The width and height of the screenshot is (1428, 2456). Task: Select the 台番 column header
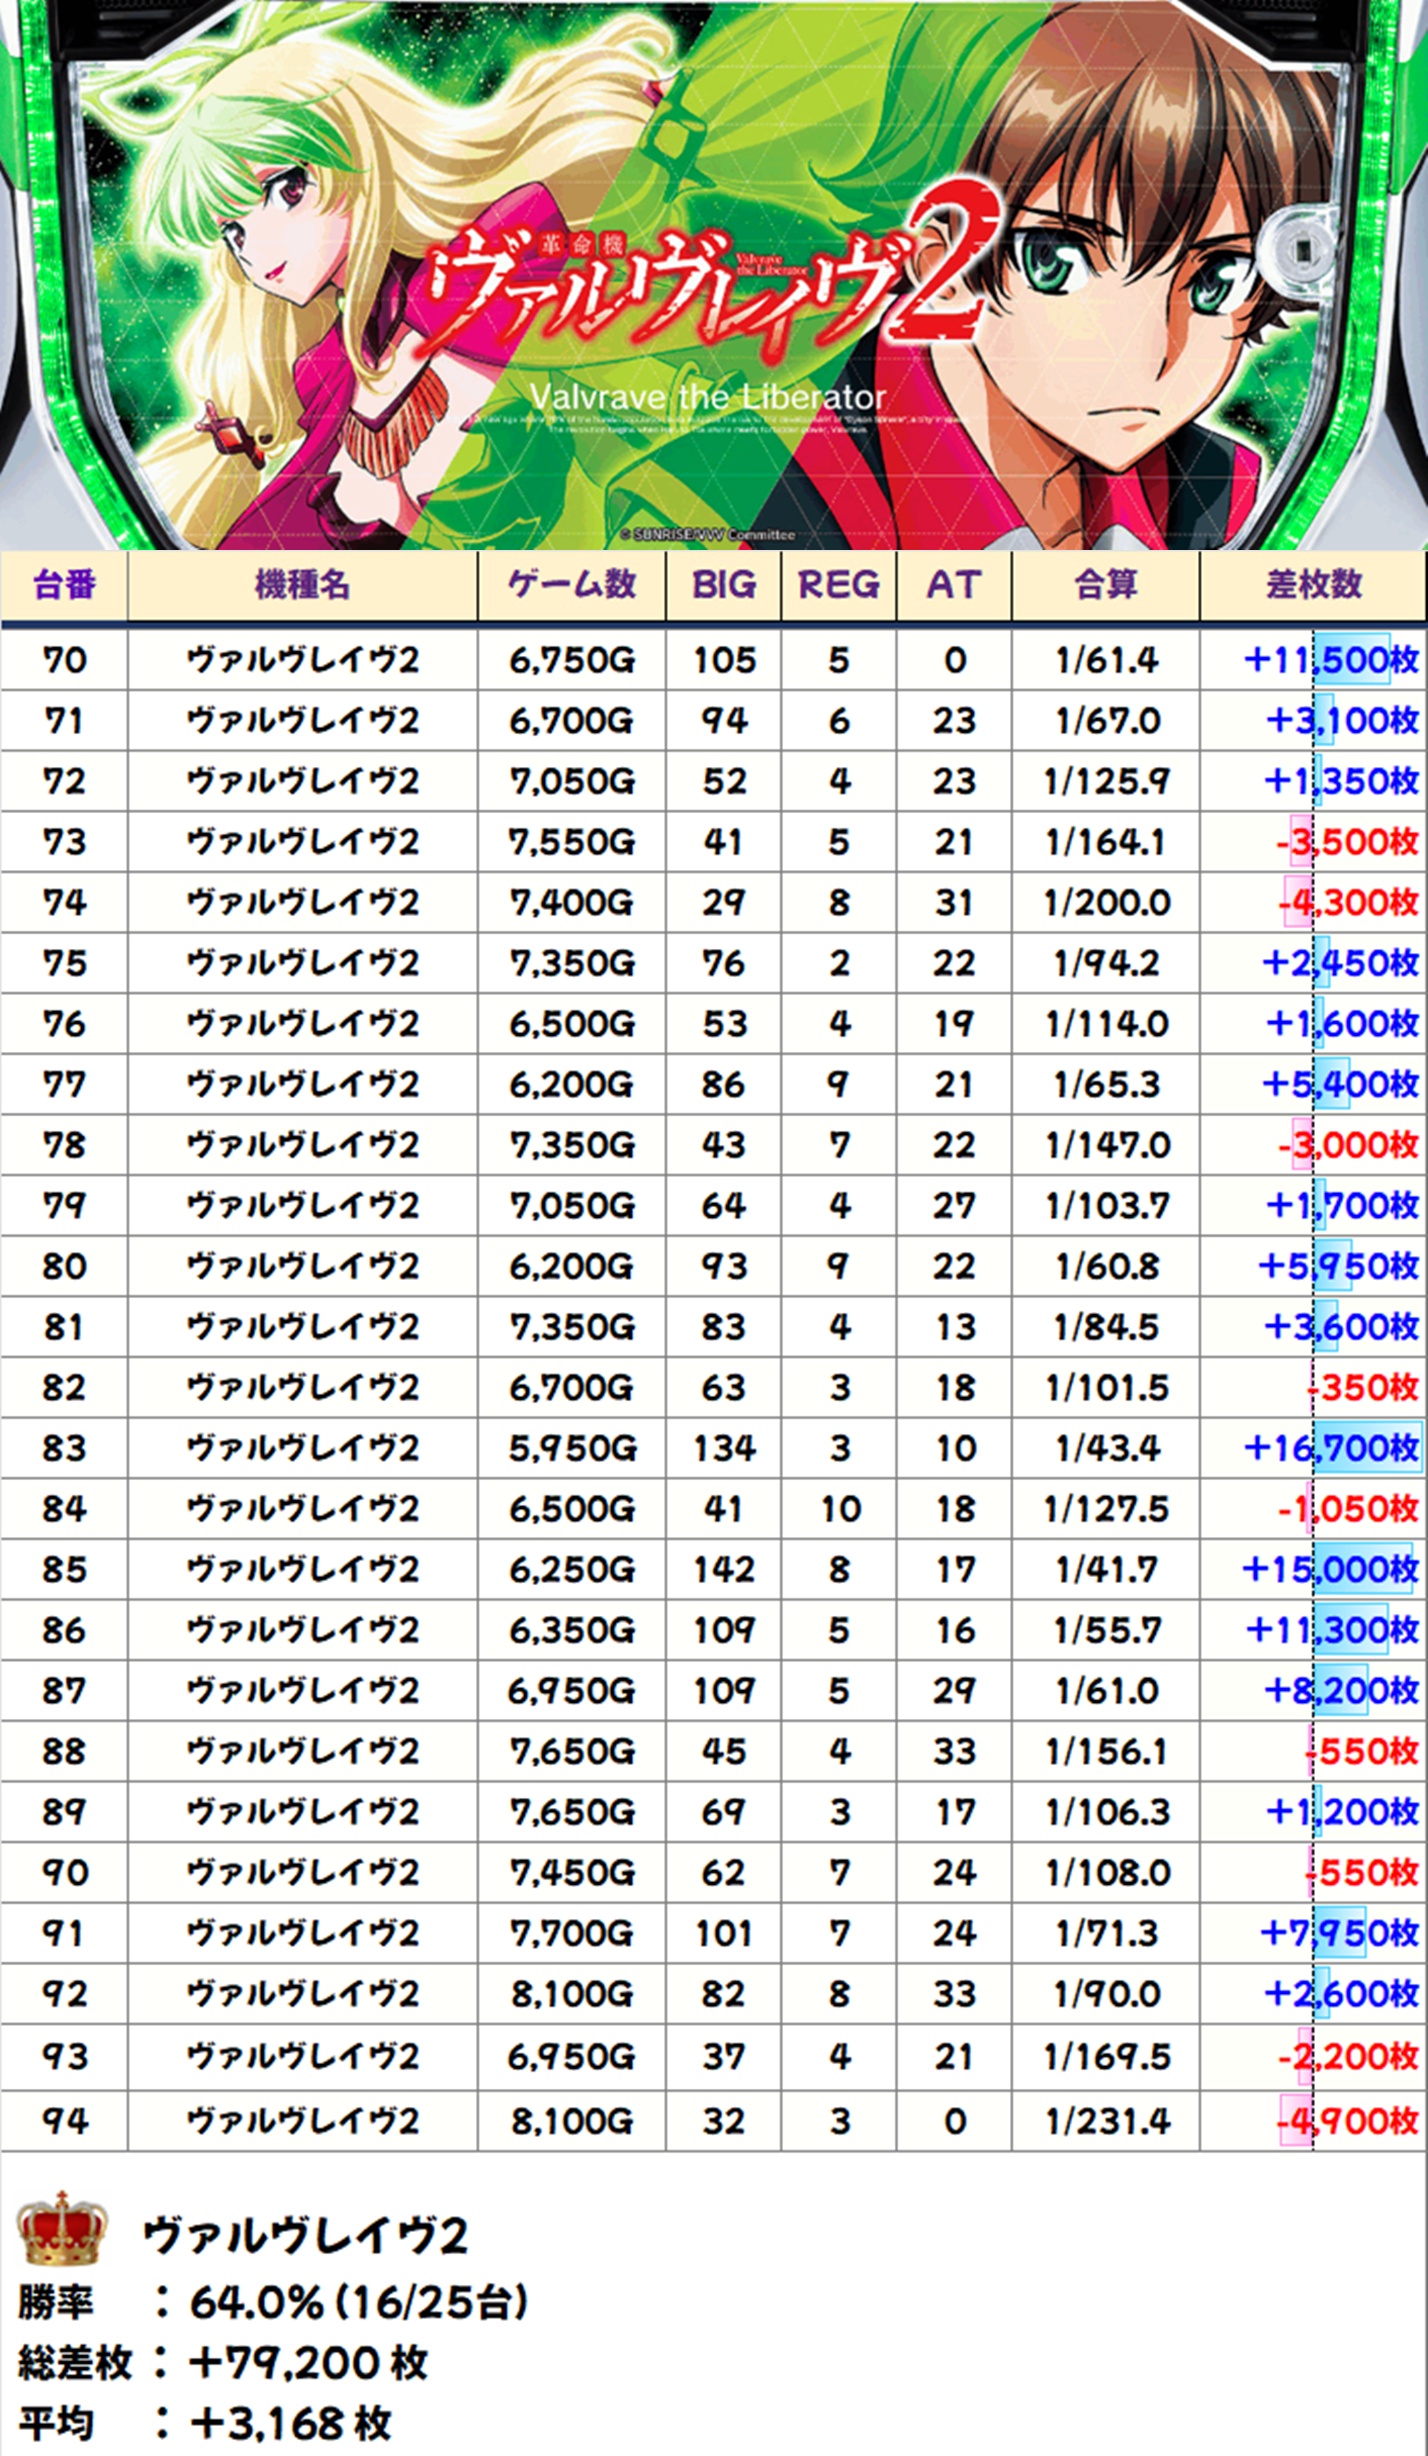(x=64, y=584)
